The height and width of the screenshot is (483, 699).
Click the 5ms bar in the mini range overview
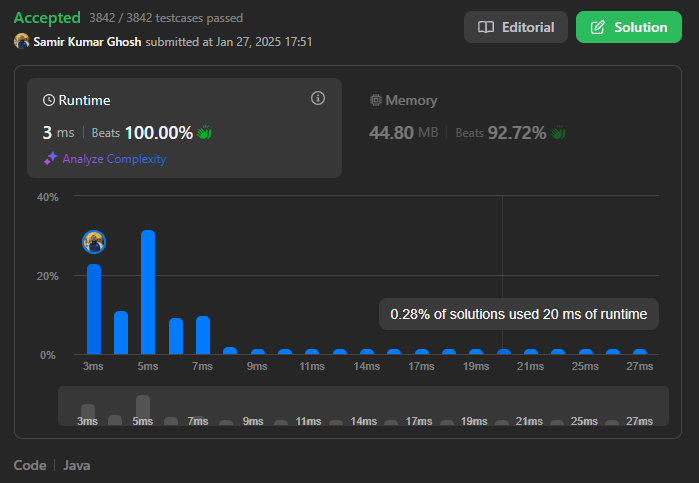143,408
